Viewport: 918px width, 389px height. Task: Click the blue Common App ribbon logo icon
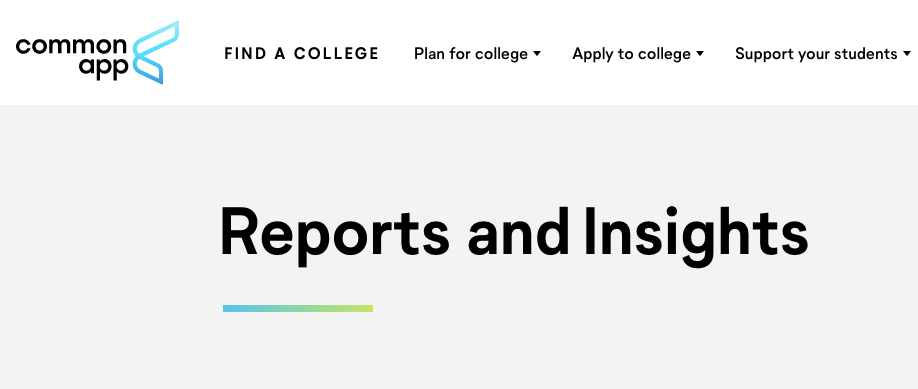tap(155, 53)
